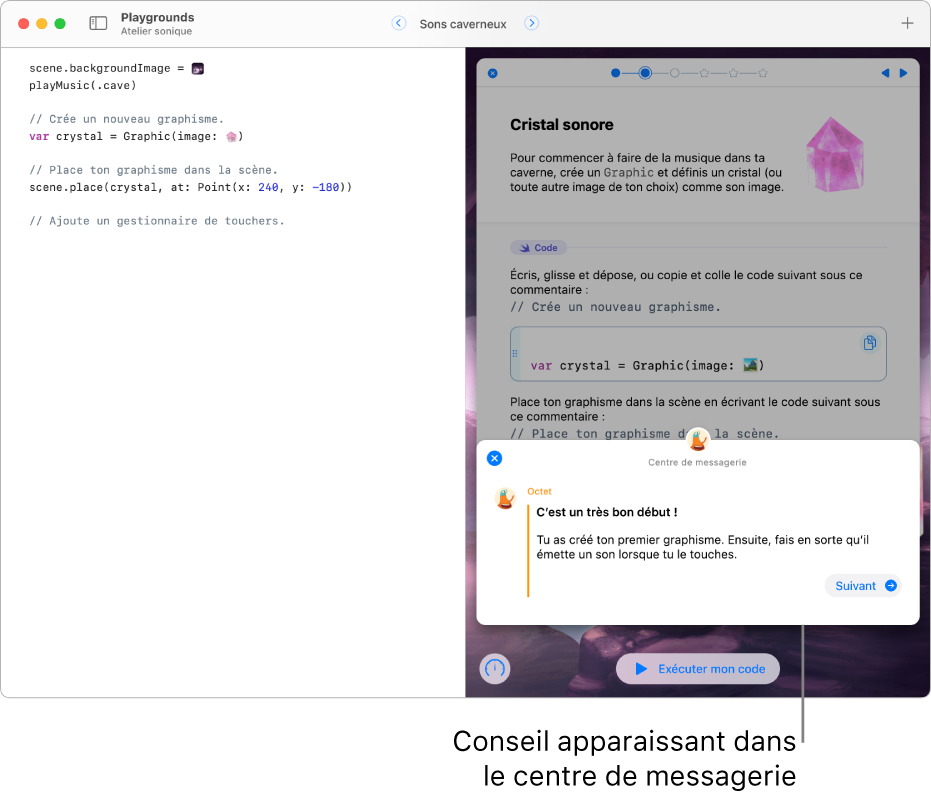931x798 pixels.
Task: Select first star progress step
Action: (x=704, y=73)
